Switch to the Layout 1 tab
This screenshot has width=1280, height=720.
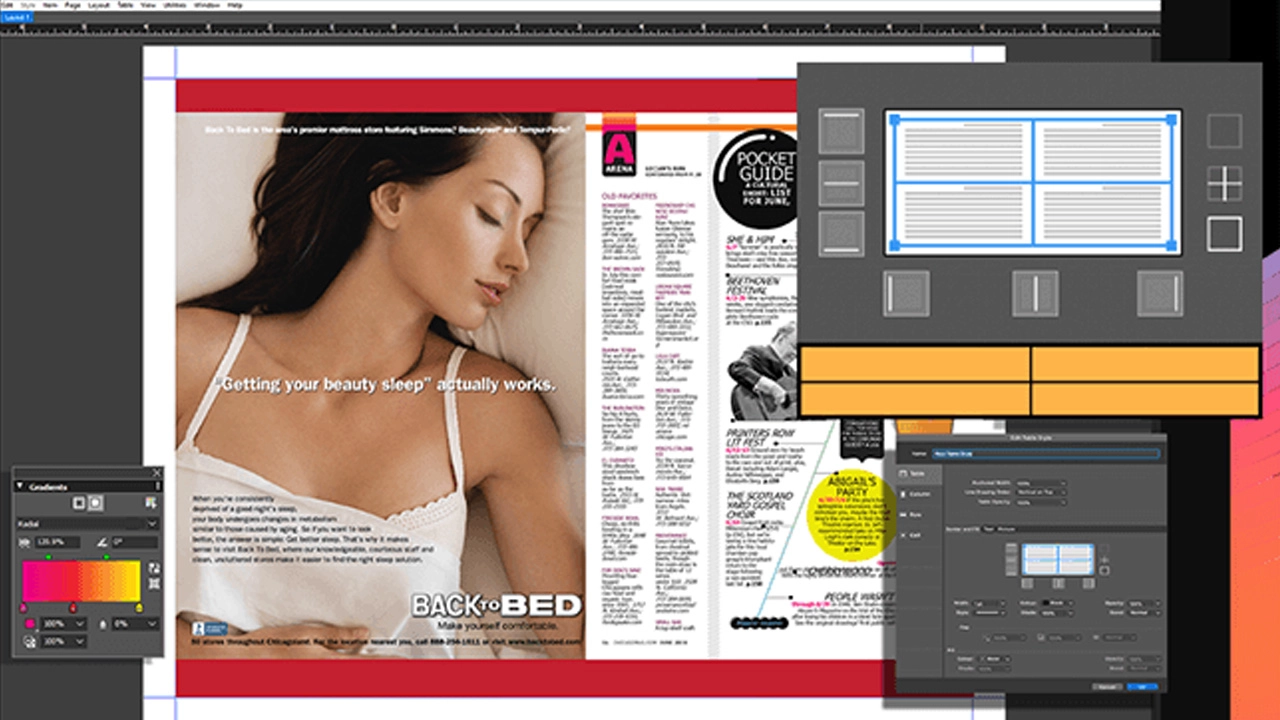pos(17,18)
